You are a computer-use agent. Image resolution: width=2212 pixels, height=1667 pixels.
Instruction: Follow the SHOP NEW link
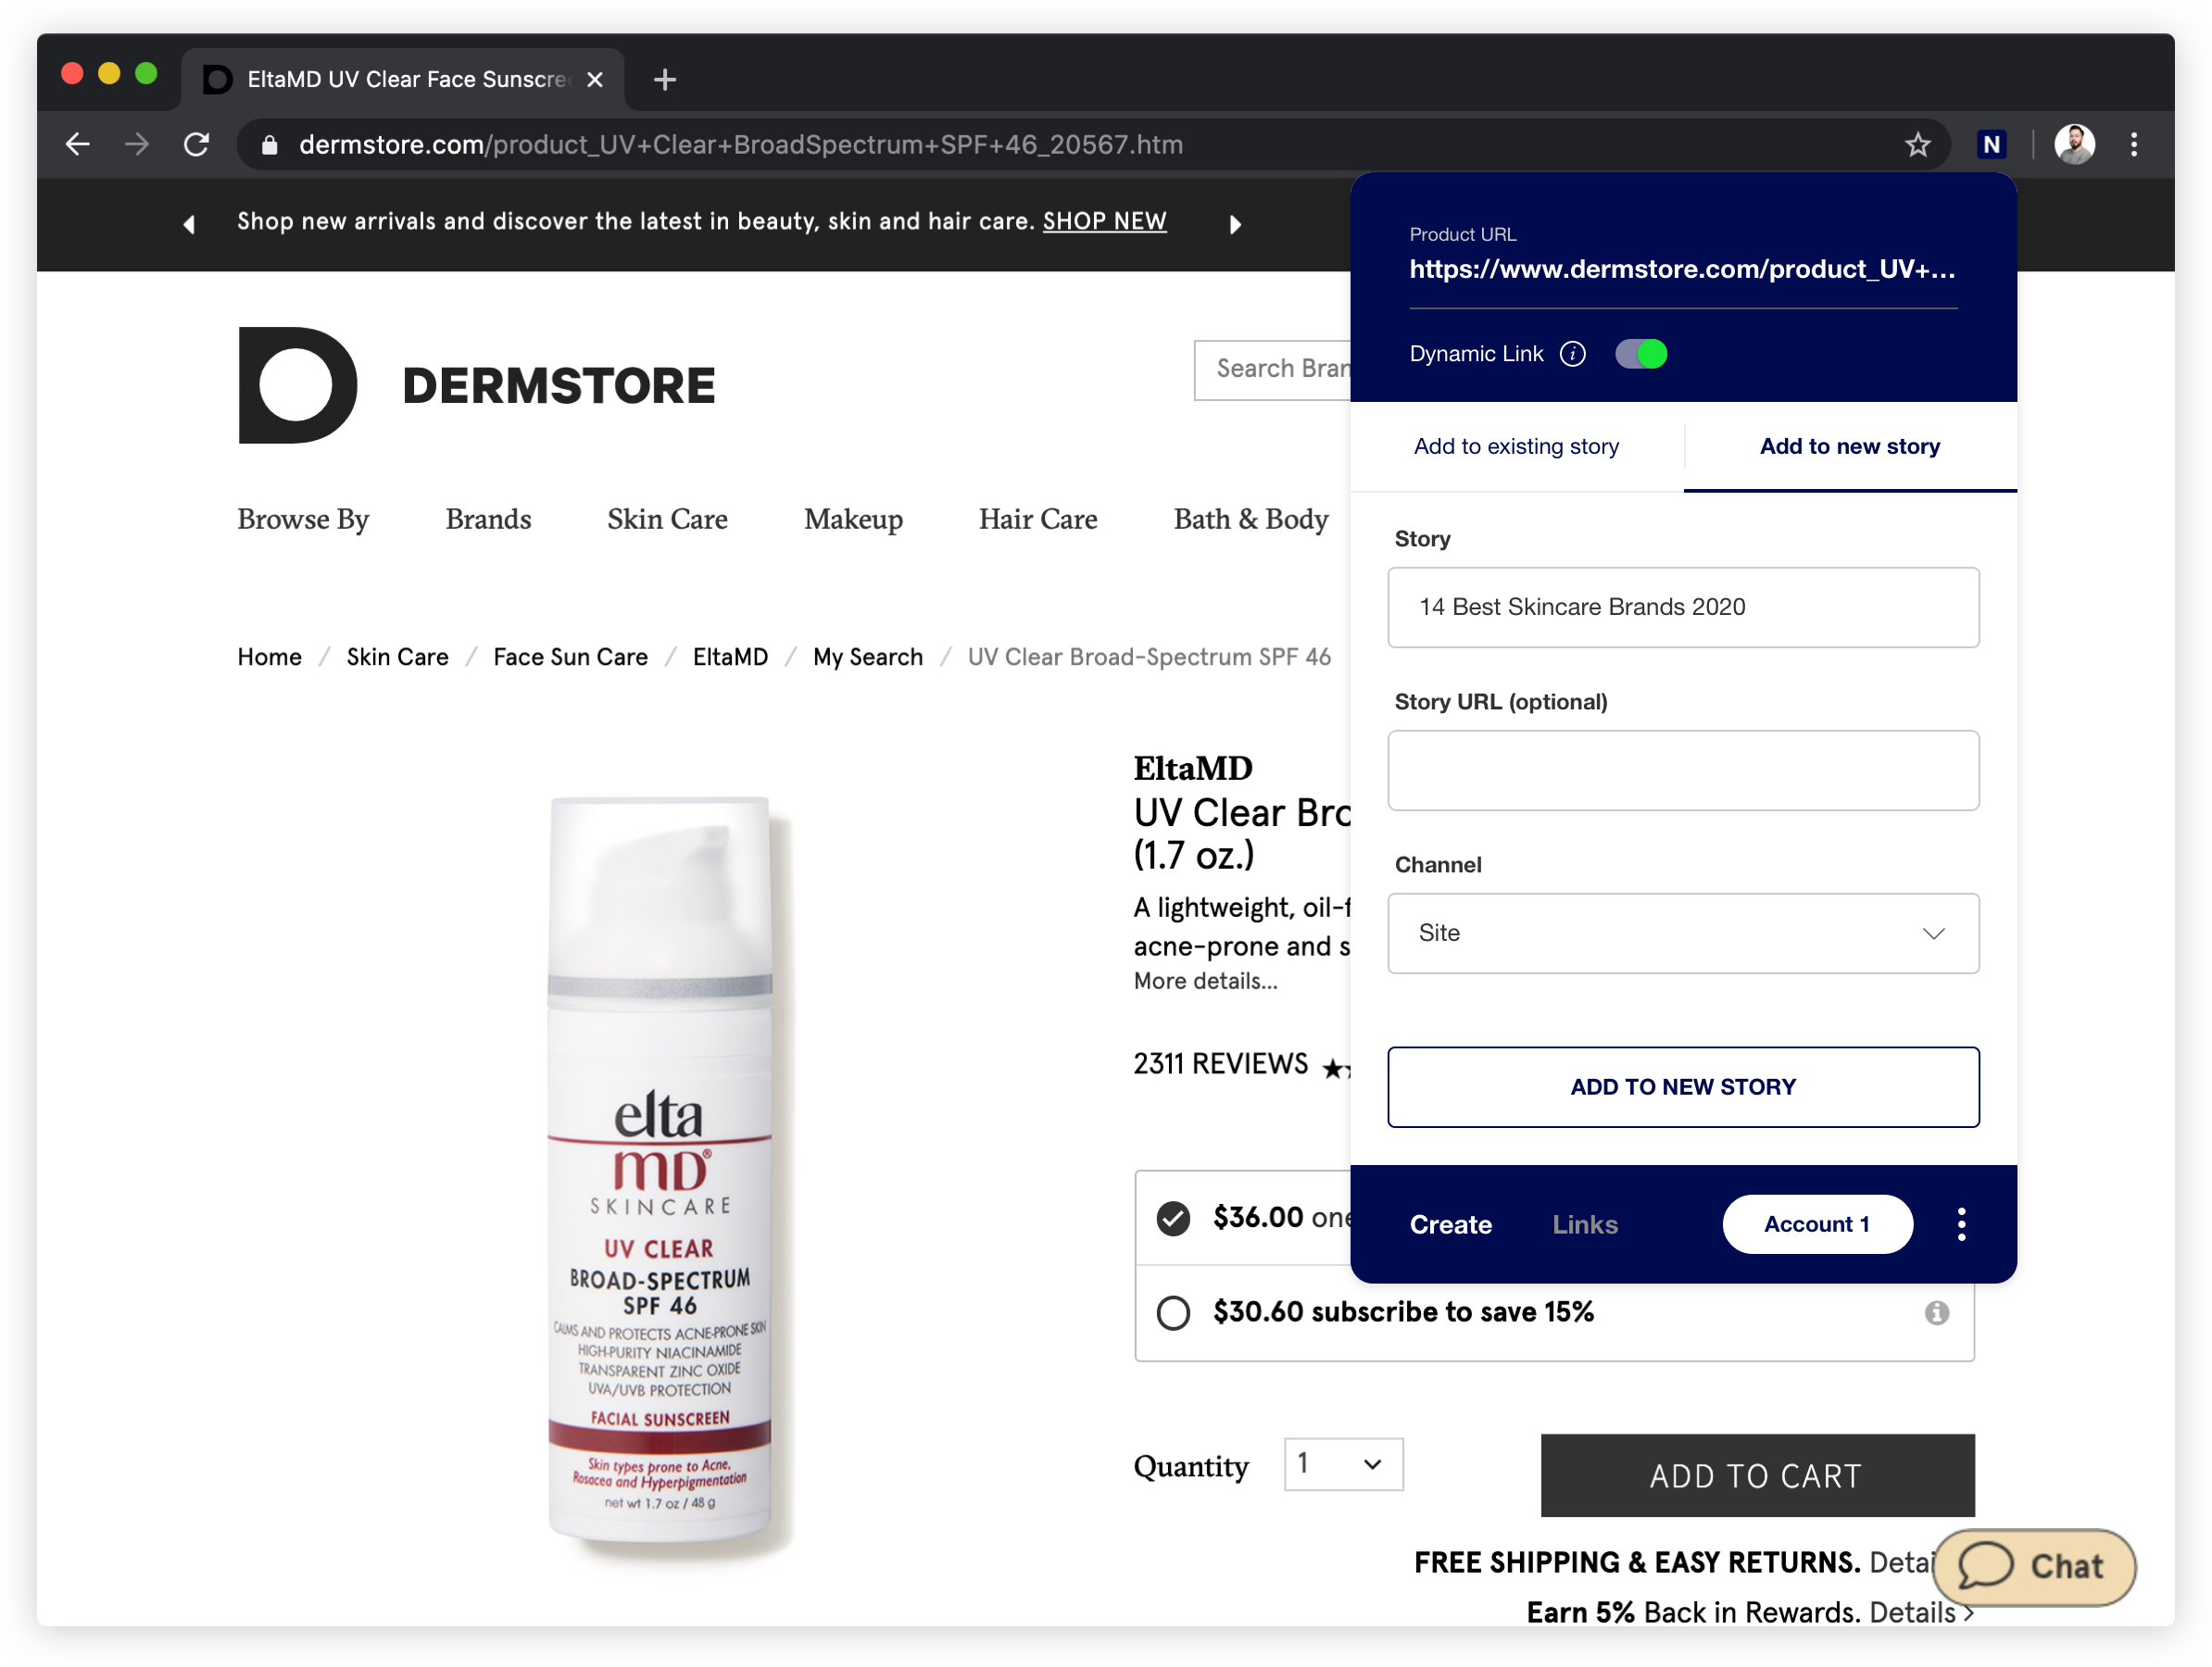1104,221
